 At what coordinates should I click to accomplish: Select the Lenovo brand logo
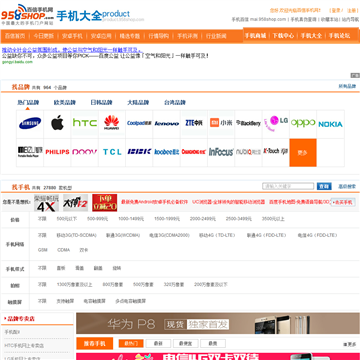(167, 124)
